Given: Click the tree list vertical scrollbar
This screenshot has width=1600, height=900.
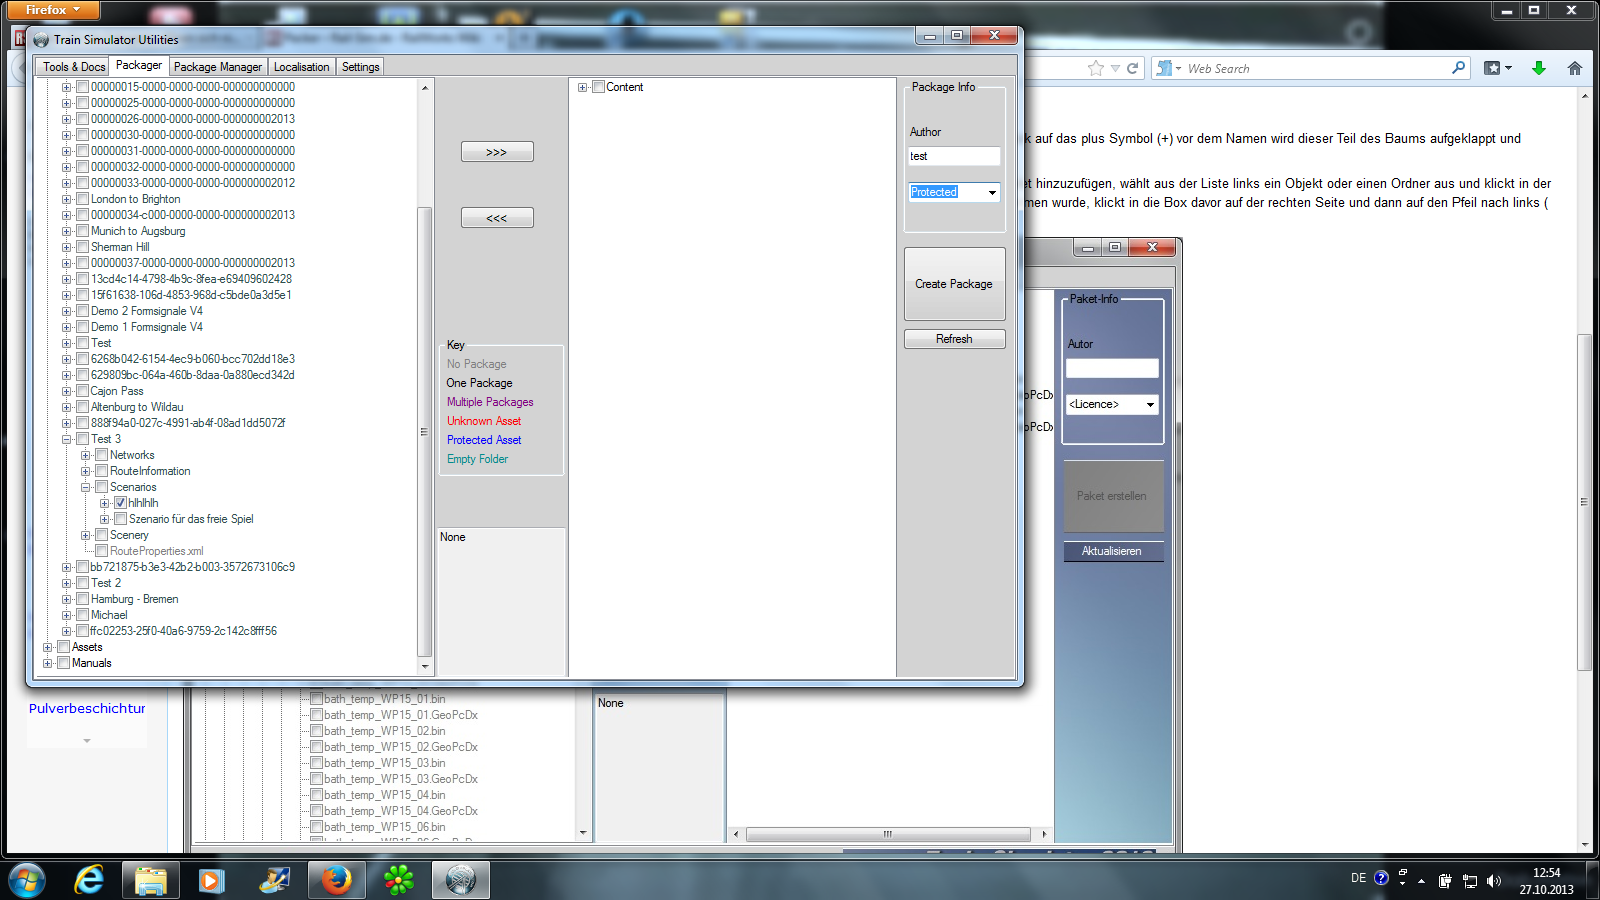Looking at the screenshot, I should [x=425, y=432].
